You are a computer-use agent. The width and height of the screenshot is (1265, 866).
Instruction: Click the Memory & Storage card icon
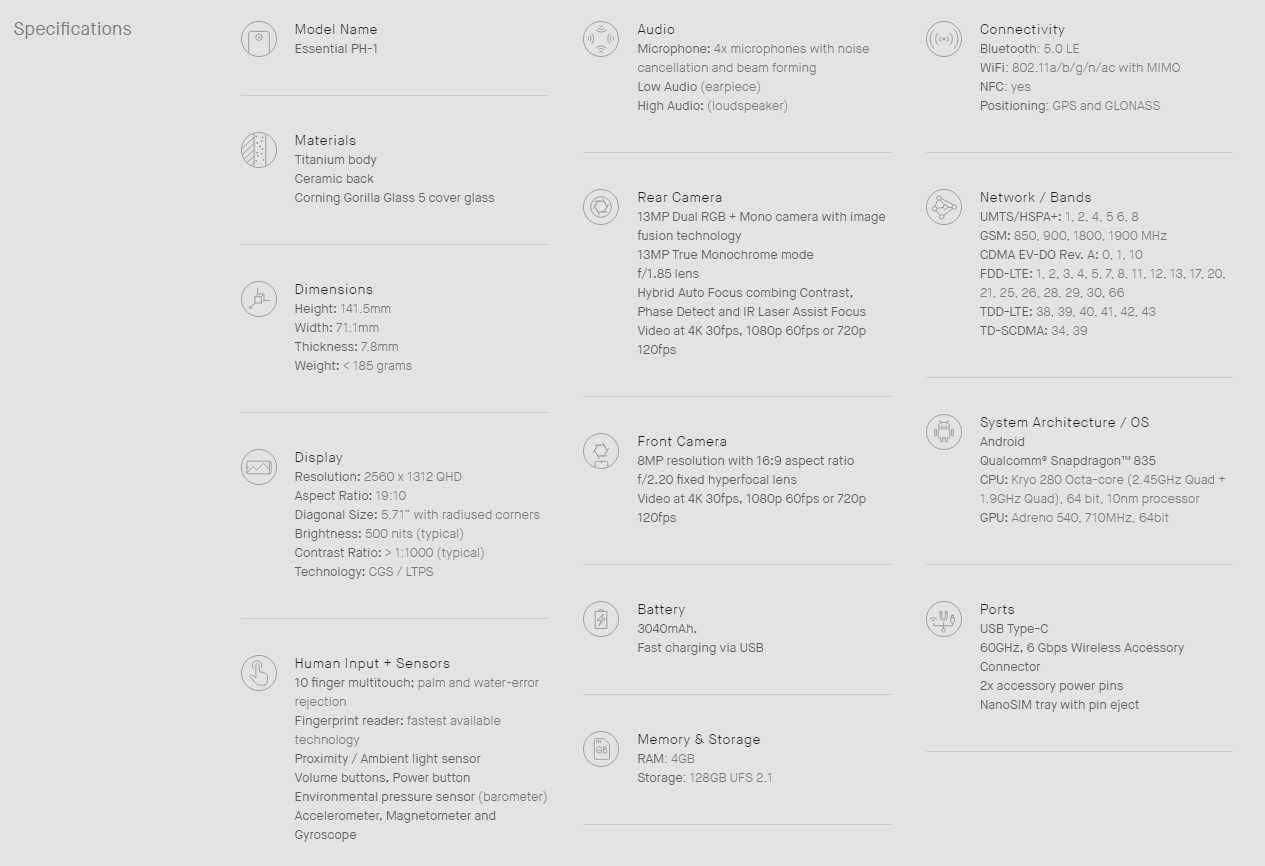coord(601,749)
